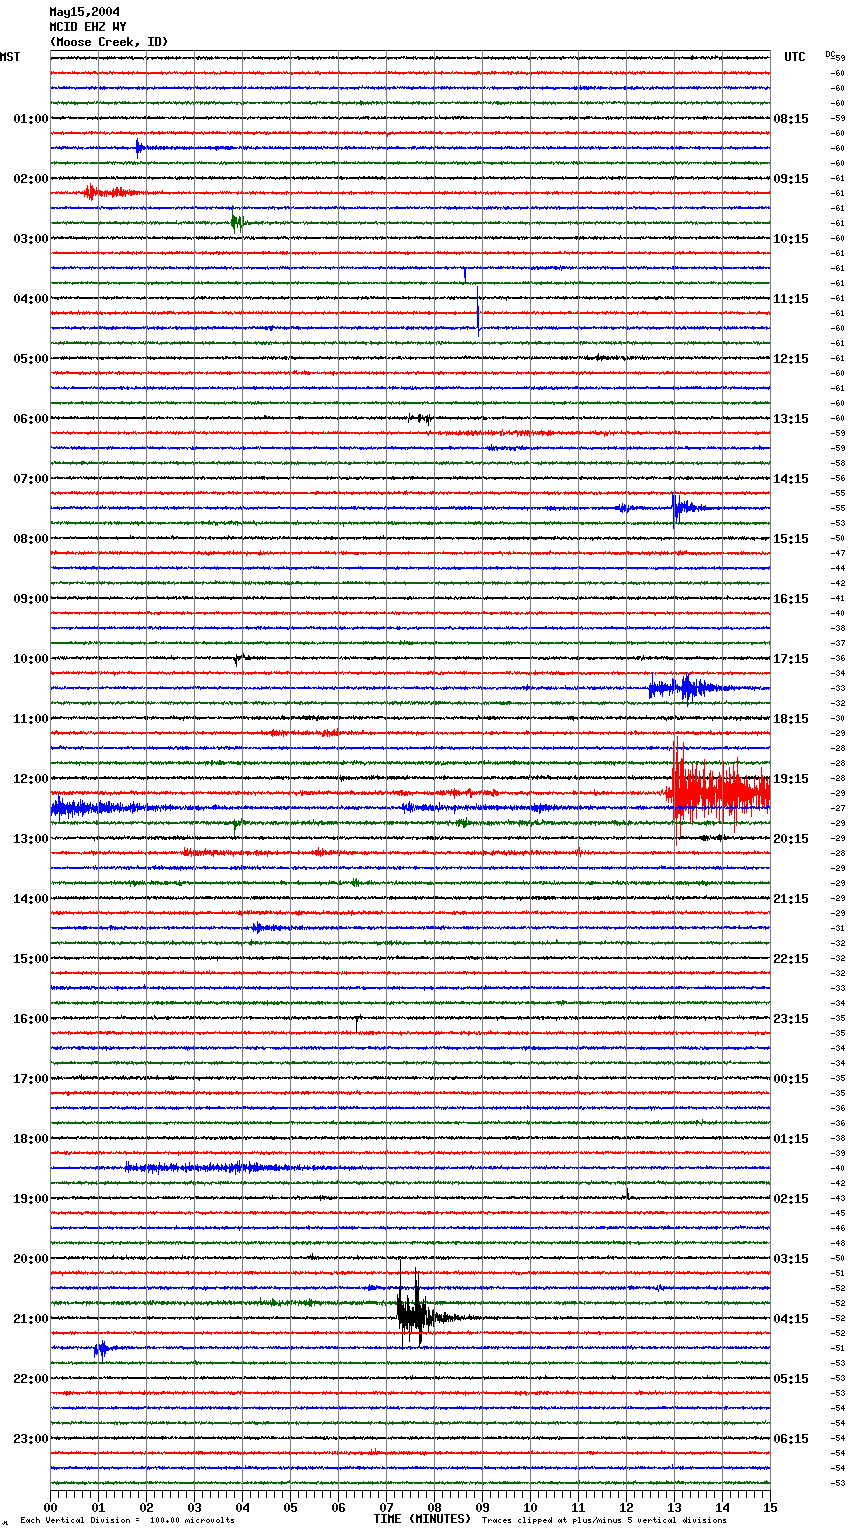Click the MST column header

click(x=10, y=57)
